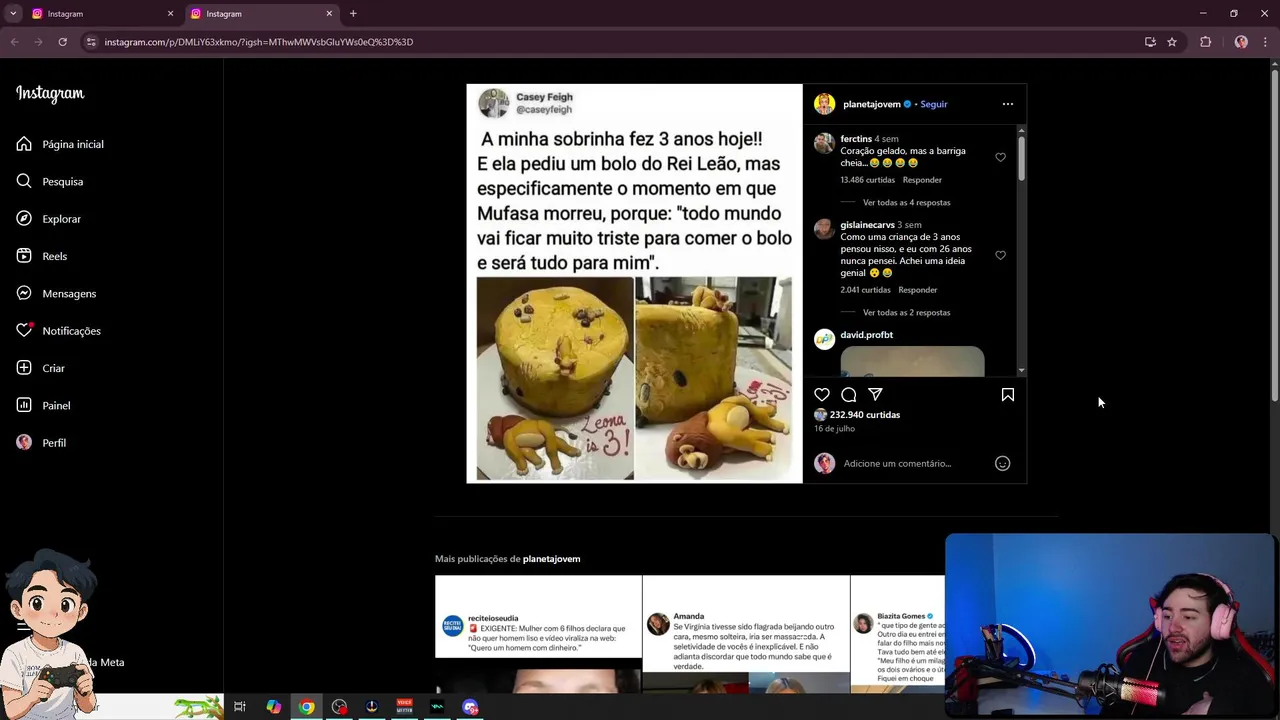Open Mensagens in sidebar
The image size is (1280, 720).
click(x=56, y=293)
